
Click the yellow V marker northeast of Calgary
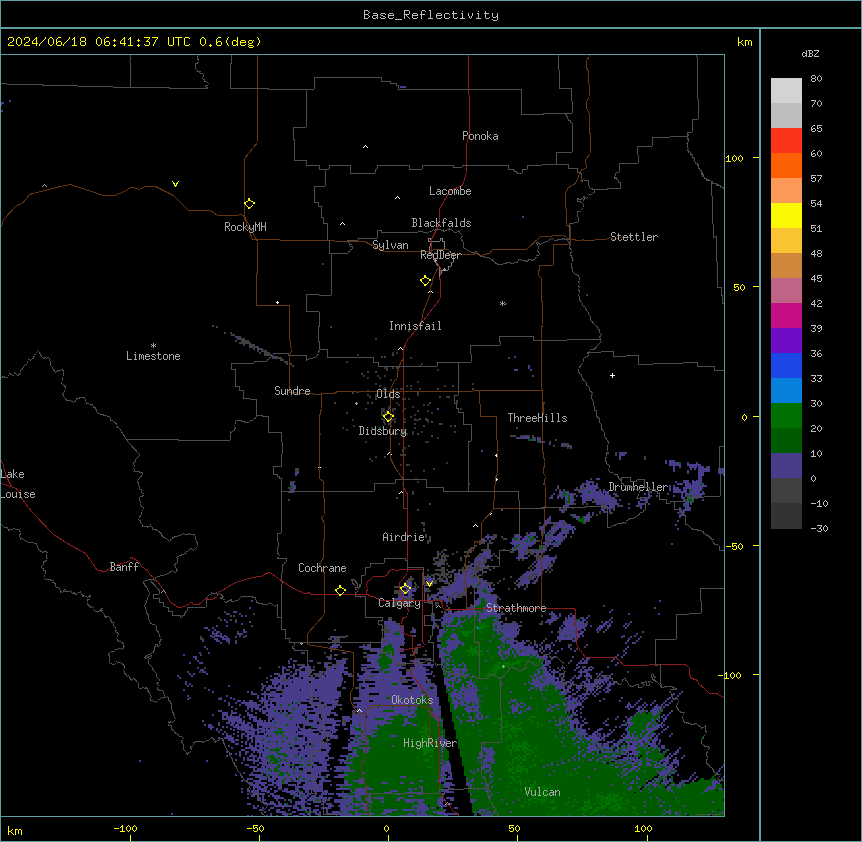(429, 584)
